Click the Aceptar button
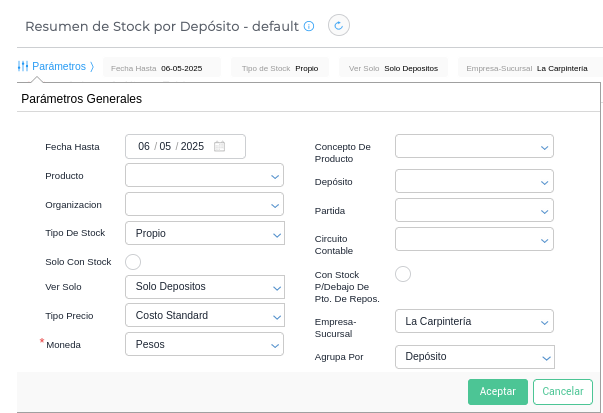Viewport: 603px width, 413px height. tap(497, 391)
